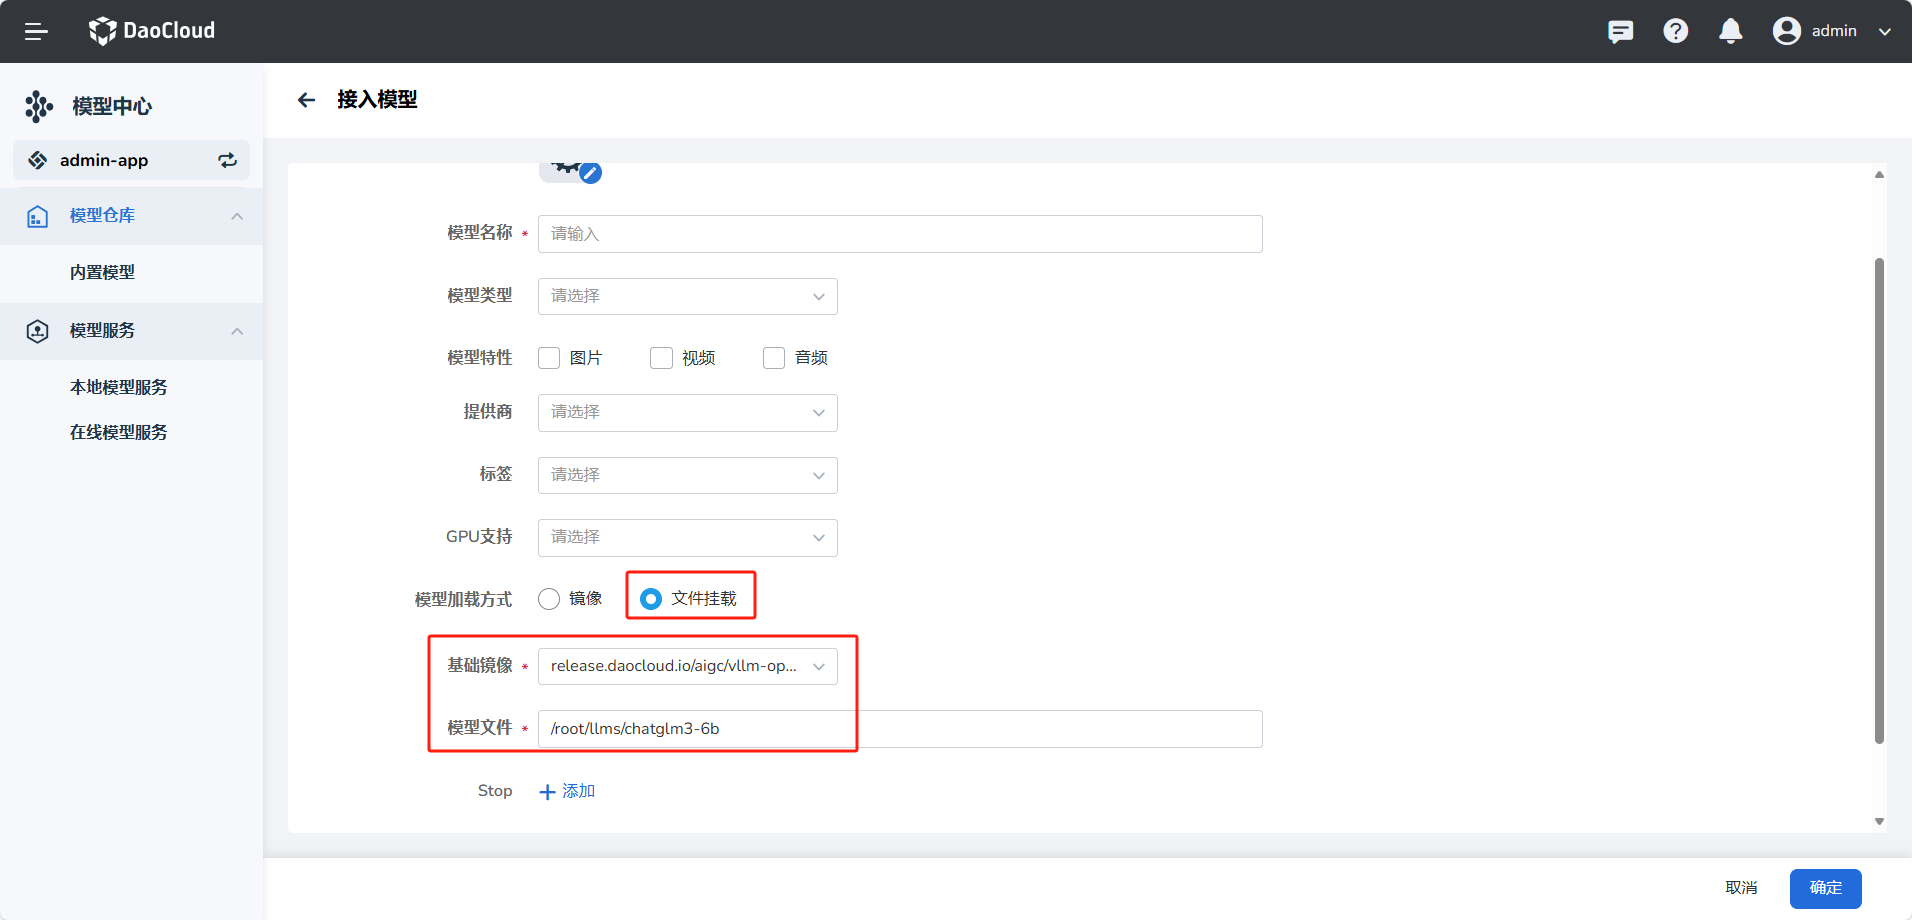The image size is (1912, 920).
Task: Click the 模型仓库 warehouse icon
Action: pyautogui.click(x=38, y=216)
